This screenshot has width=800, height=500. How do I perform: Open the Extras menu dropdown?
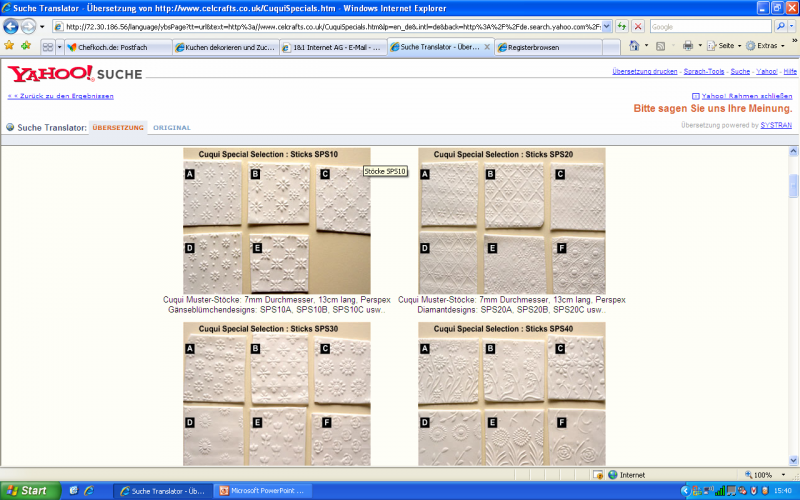pos(768,46)
